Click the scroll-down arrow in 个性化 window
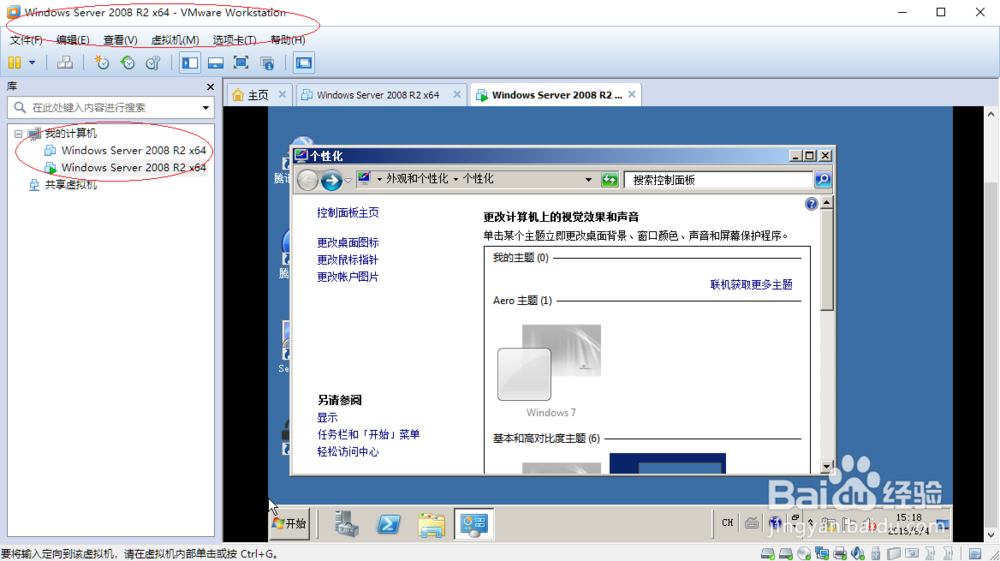1000x561 pixels. coord(827,467)
